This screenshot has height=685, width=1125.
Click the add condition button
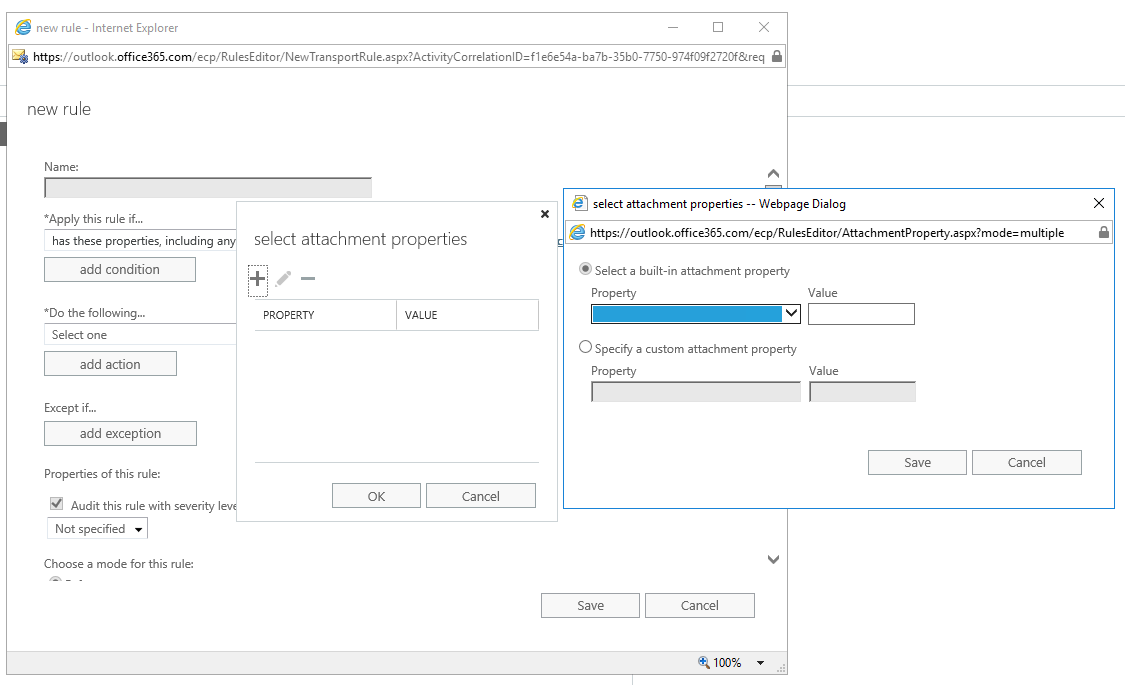pyautogui.click(x=120, y=270)
